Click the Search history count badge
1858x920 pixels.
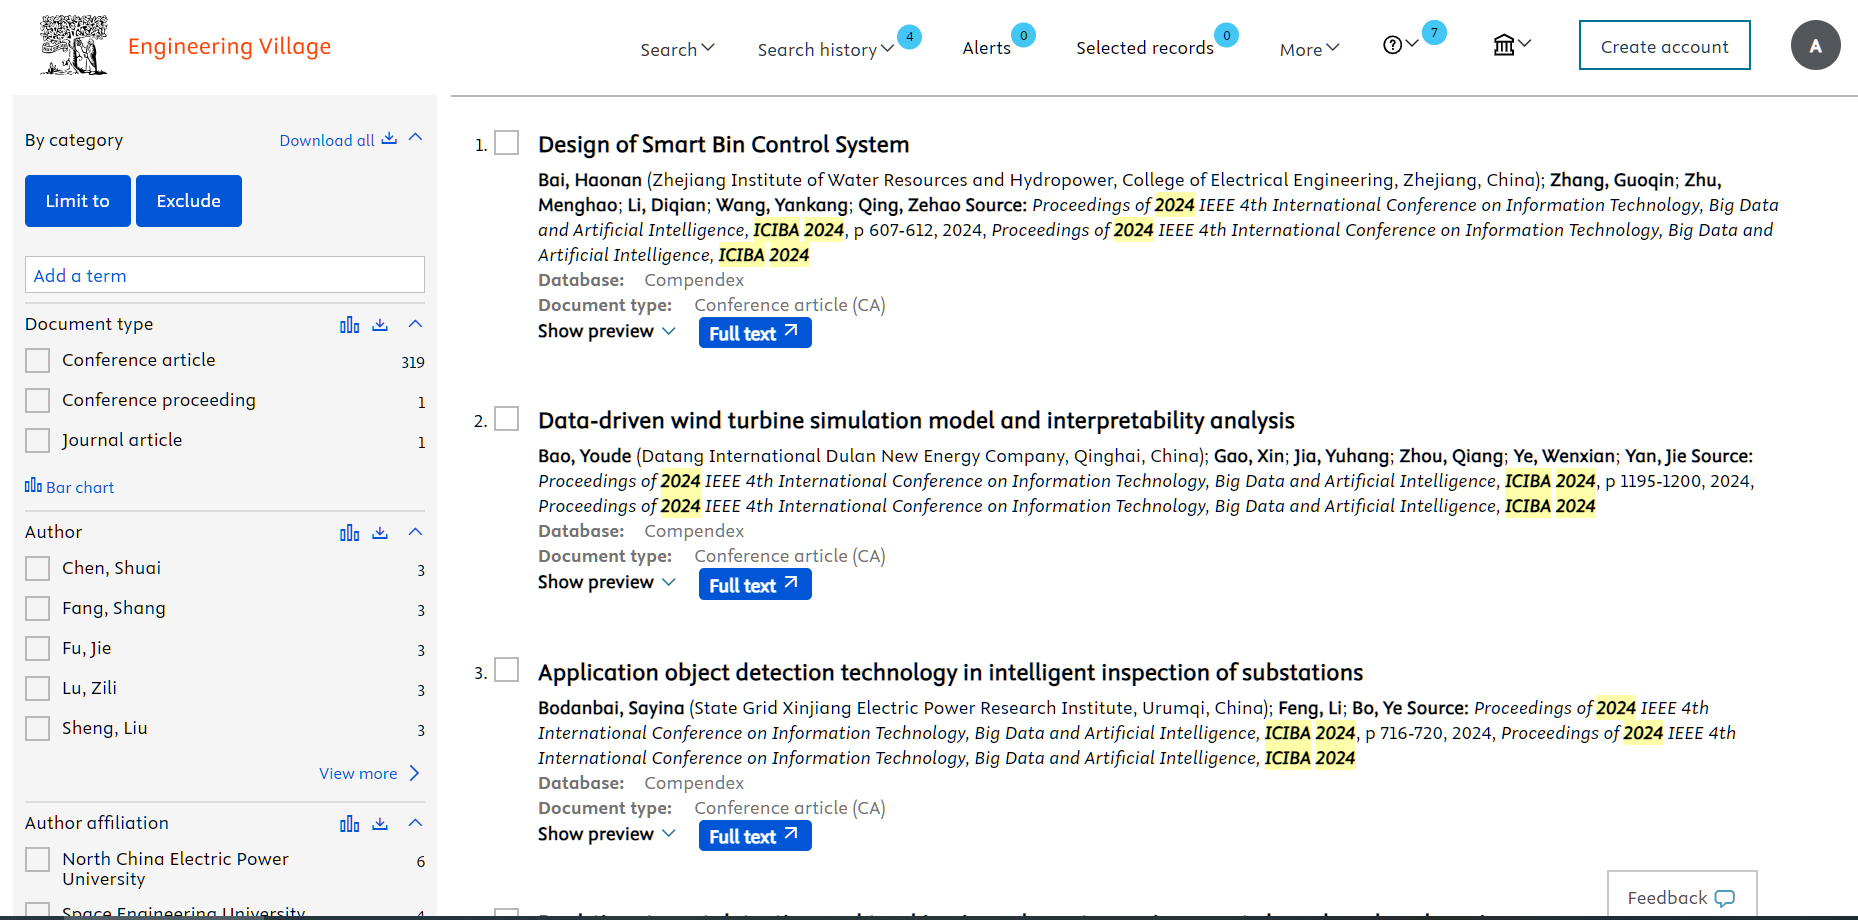tap(909, 37)
